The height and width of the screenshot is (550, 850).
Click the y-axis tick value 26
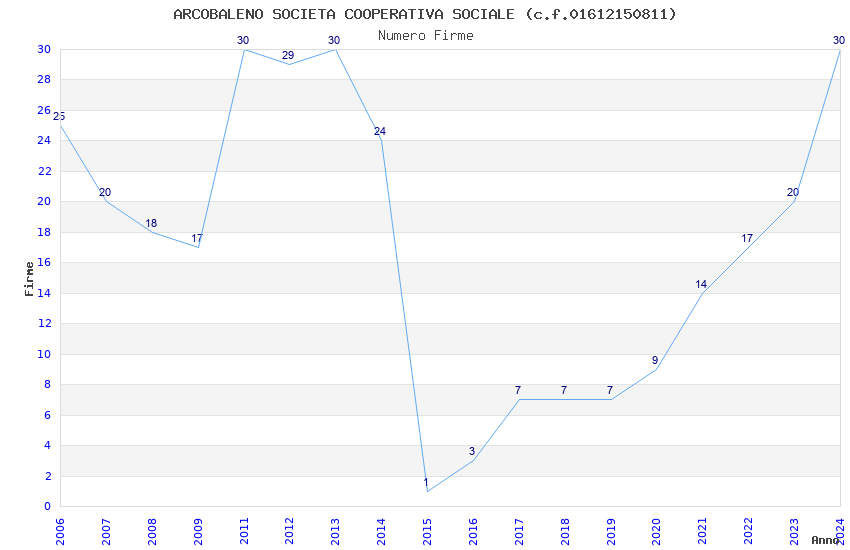[44, 111]
